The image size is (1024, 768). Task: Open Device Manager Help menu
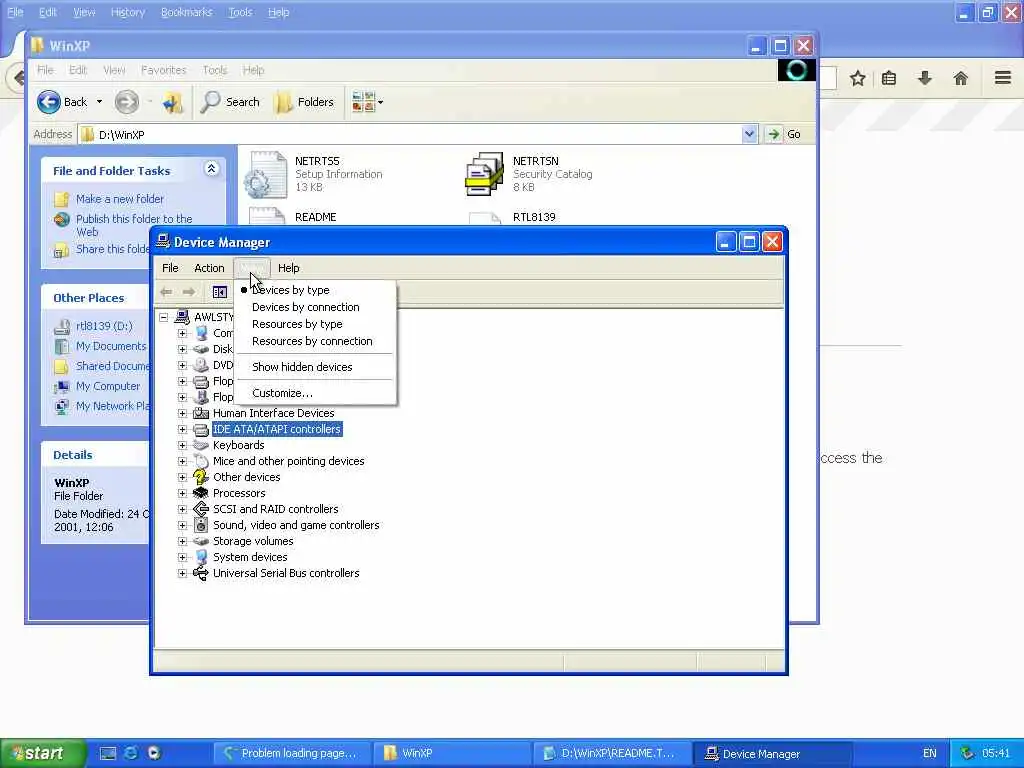click(289, 268)
